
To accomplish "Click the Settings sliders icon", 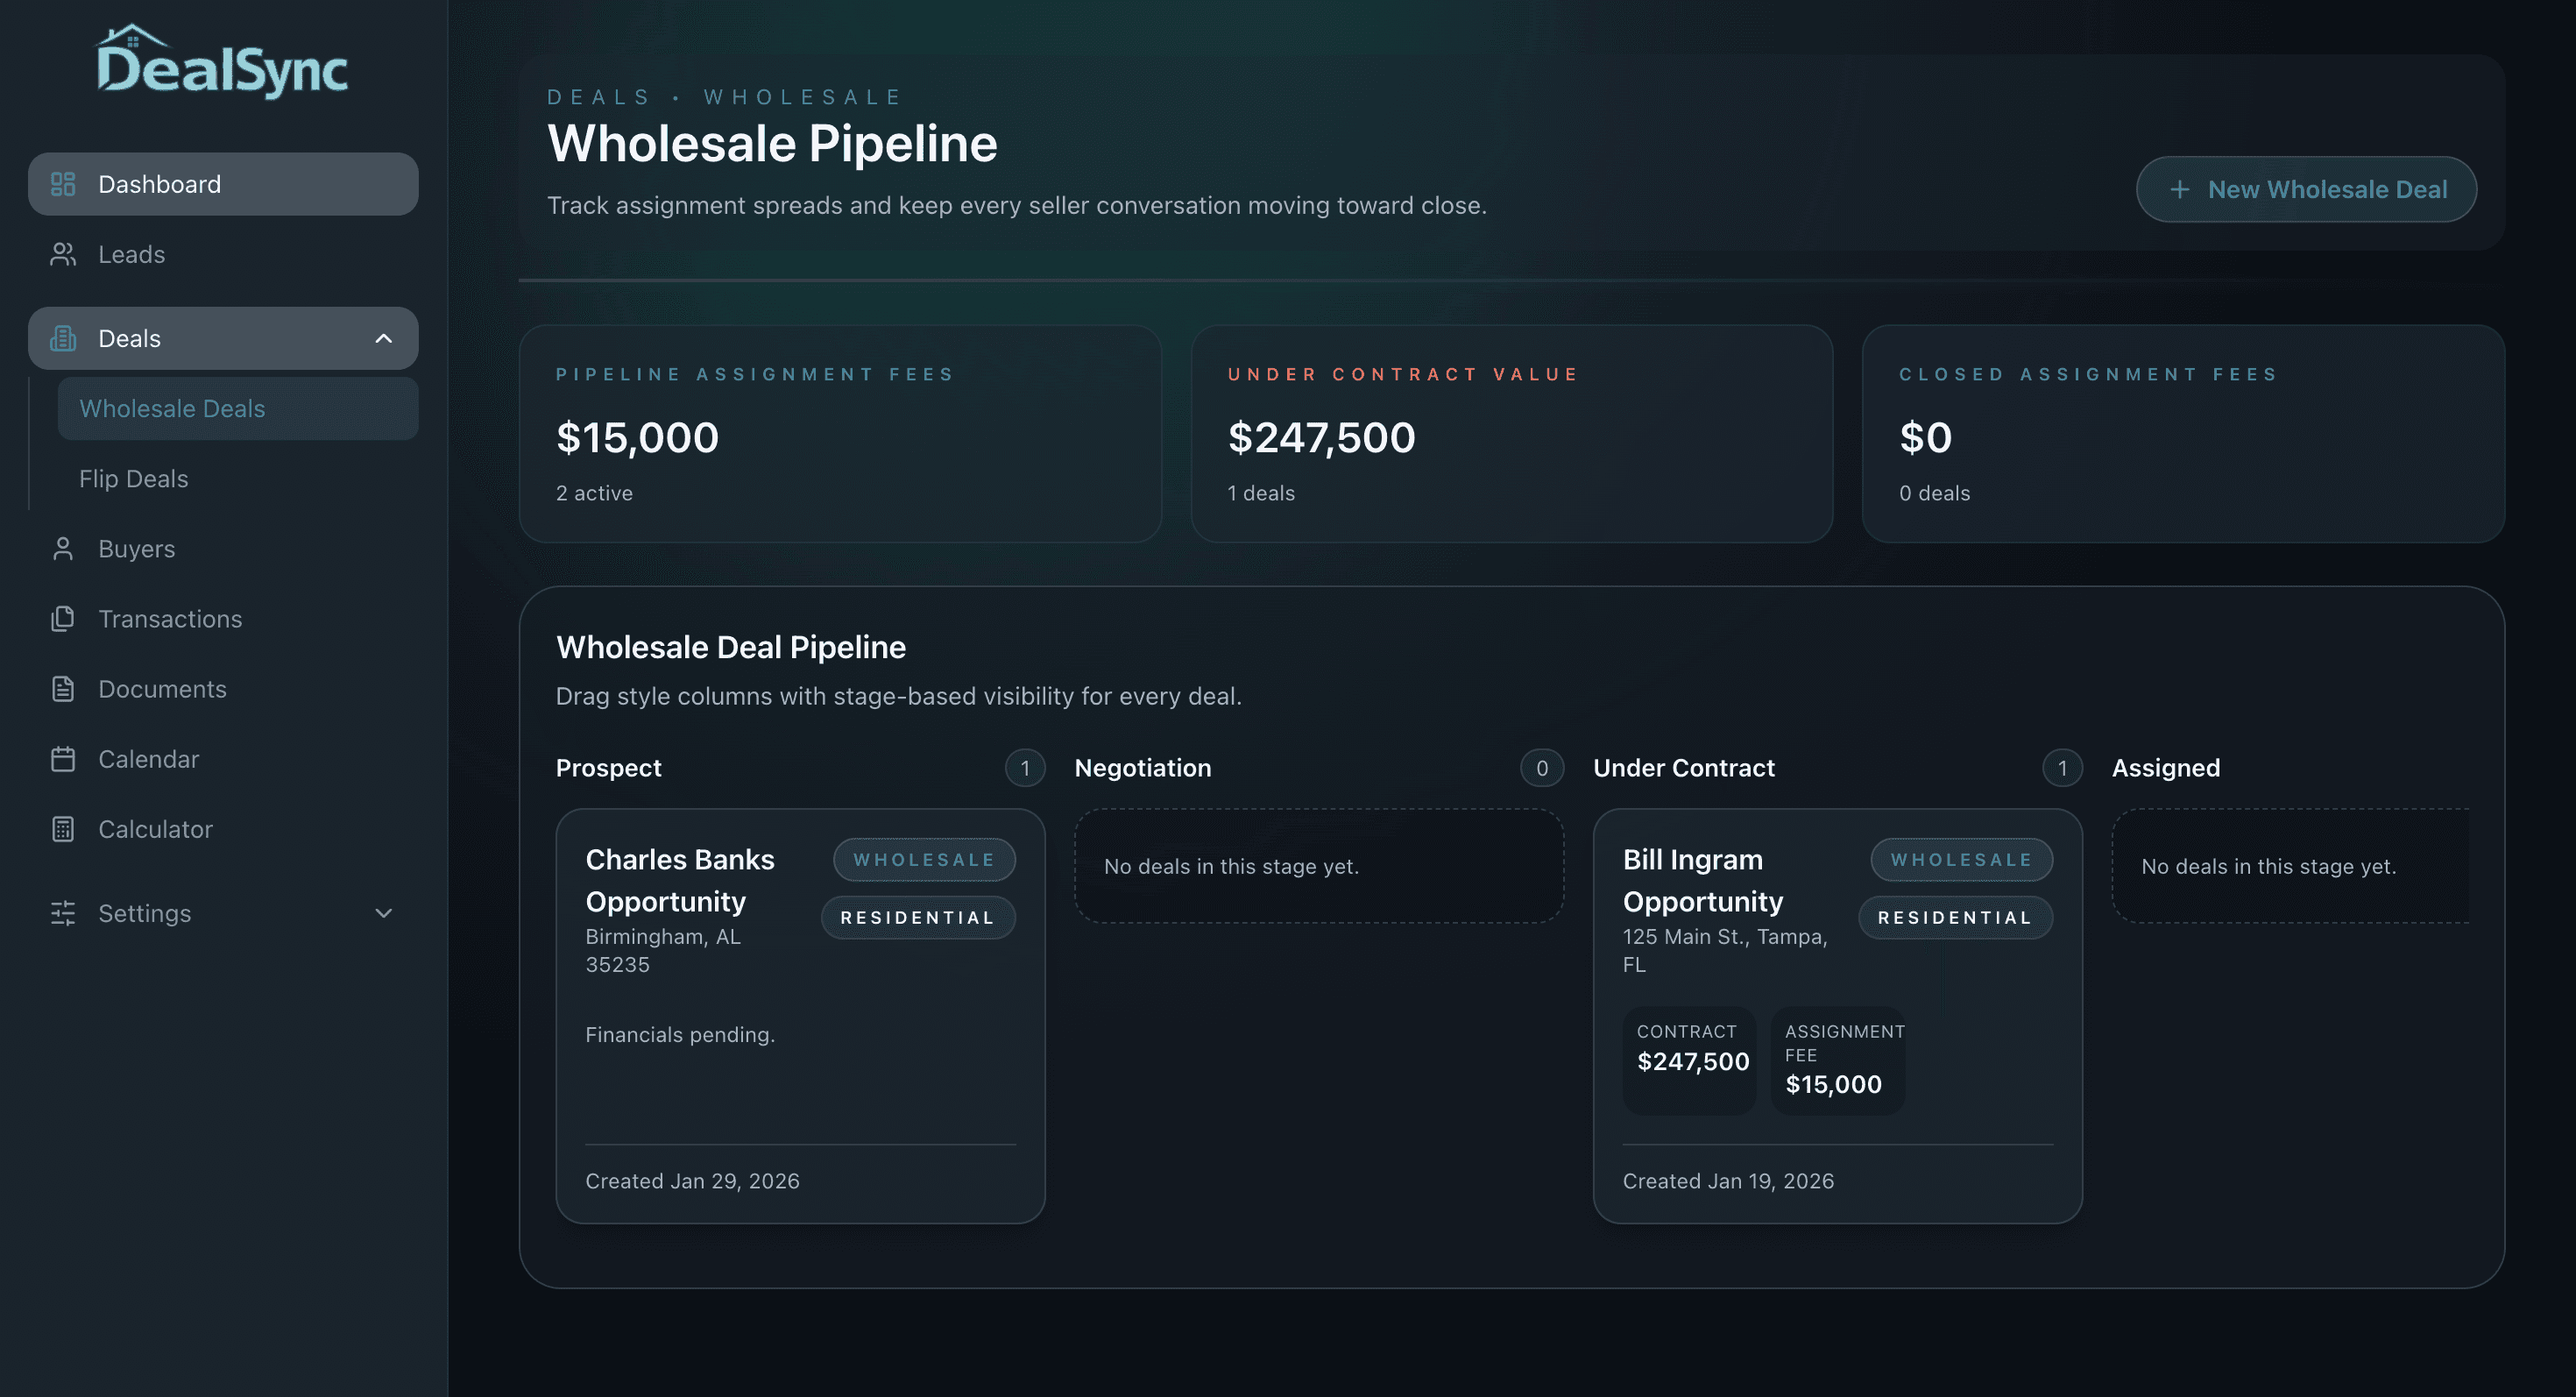I will (63, 913).
